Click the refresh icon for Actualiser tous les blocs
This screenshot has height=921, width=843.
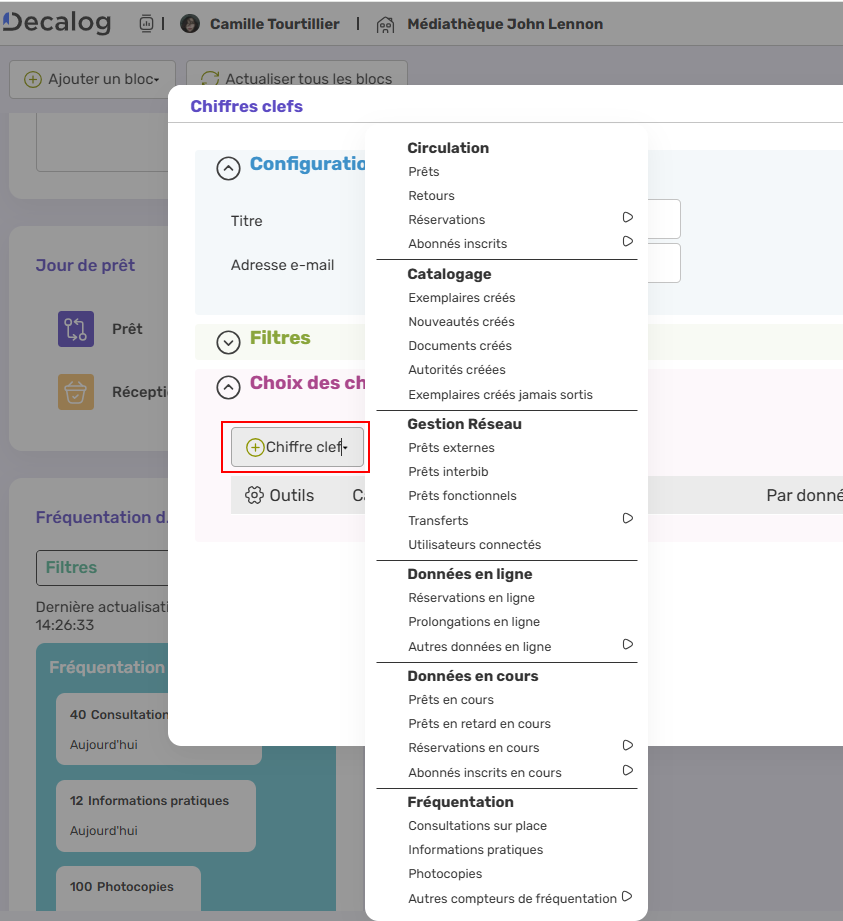click(x=210, y=79)
